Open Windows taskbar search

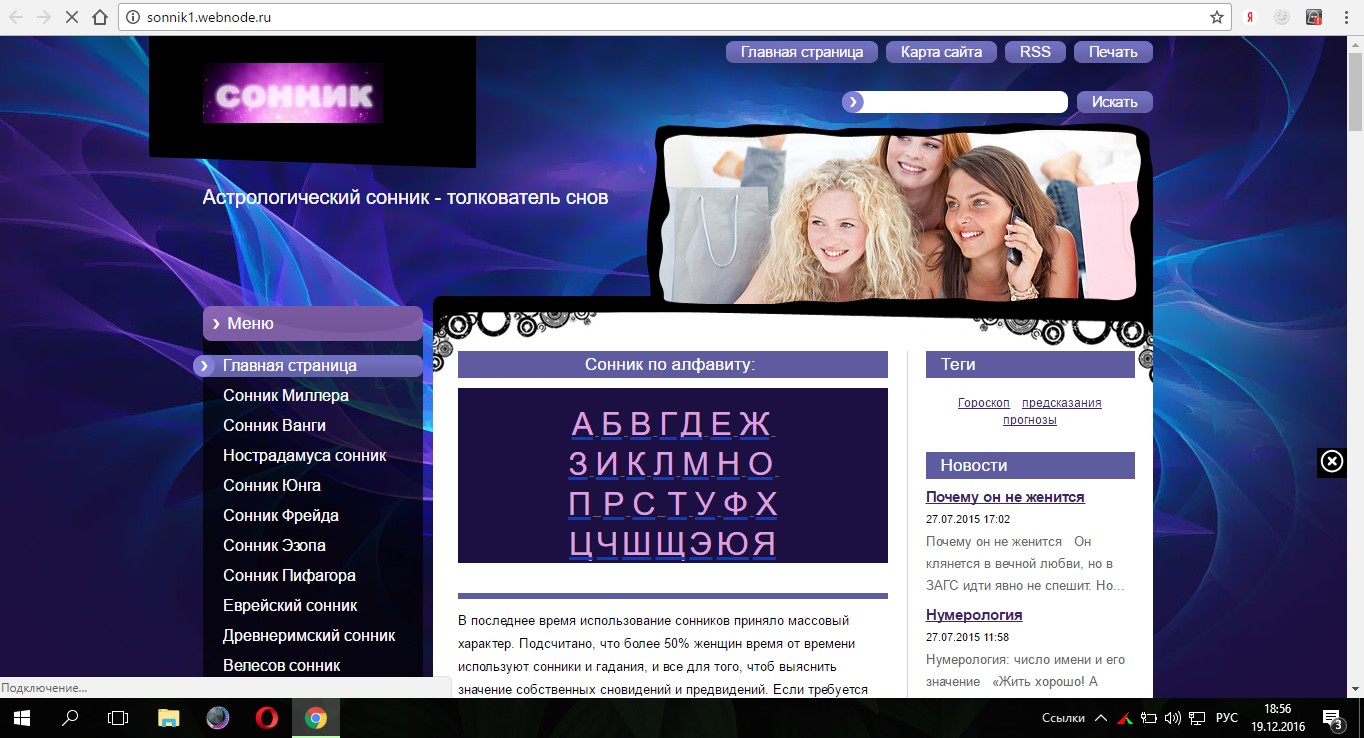(70, 717)
